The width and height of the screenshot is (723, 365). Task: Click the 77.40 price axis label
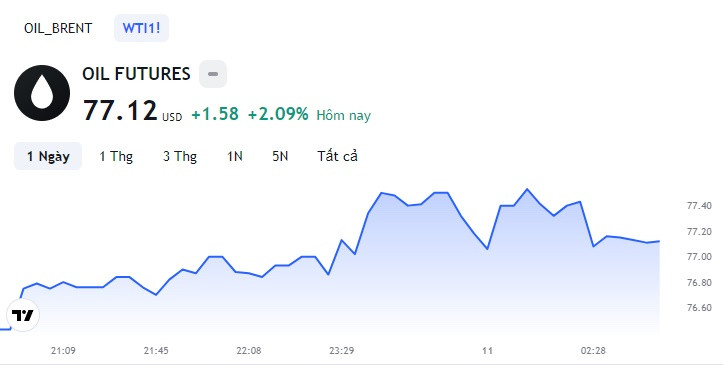(x=699, y=206)
